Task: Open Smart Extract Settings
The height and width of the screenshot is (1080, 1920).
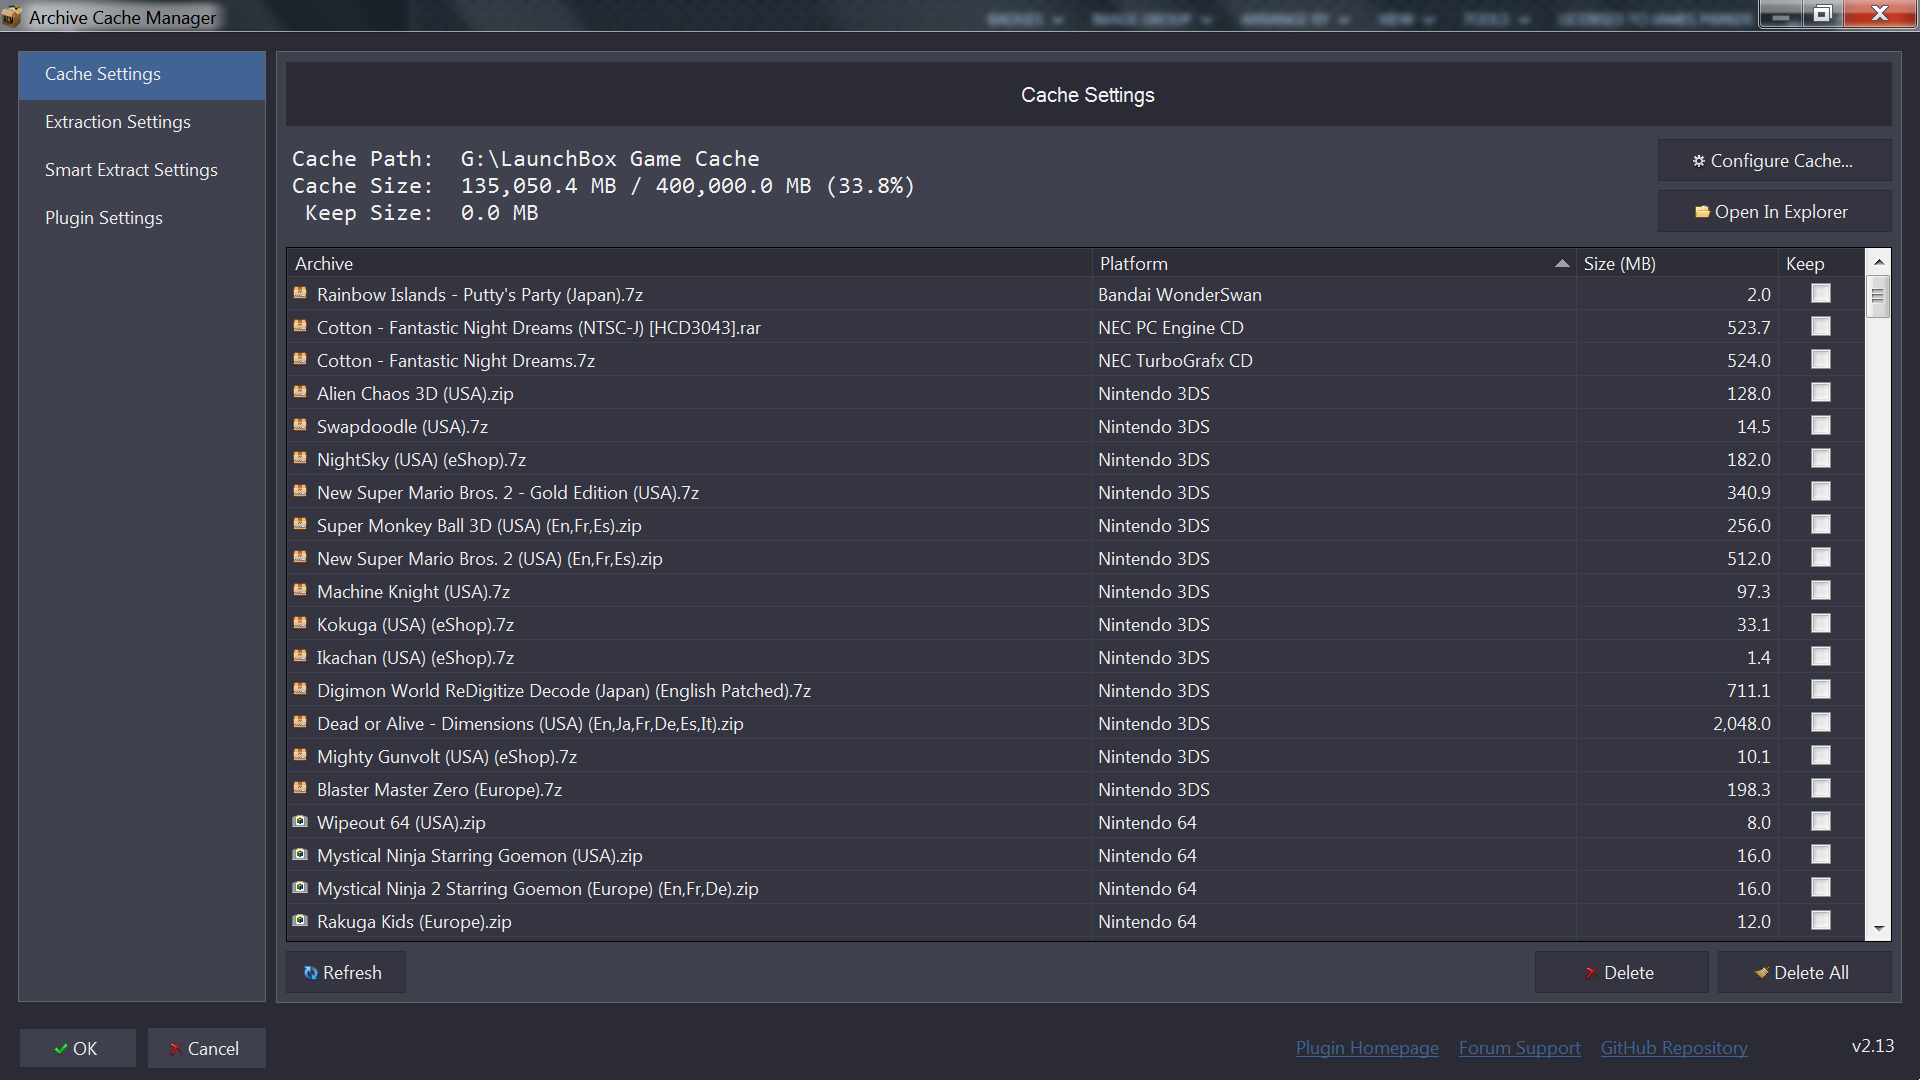Action: coord(142,170)
